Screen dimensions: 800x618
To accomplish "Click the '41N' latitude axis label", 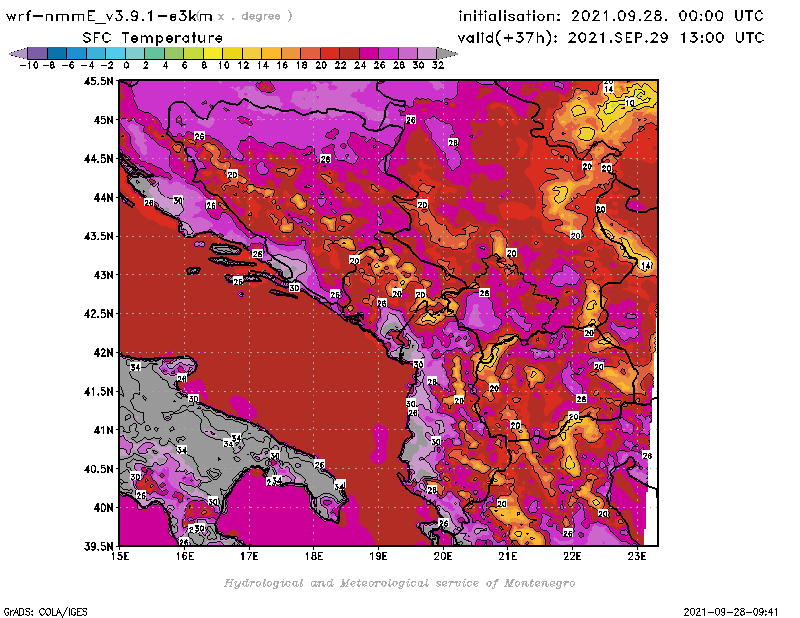I will [x=103, y=430].
